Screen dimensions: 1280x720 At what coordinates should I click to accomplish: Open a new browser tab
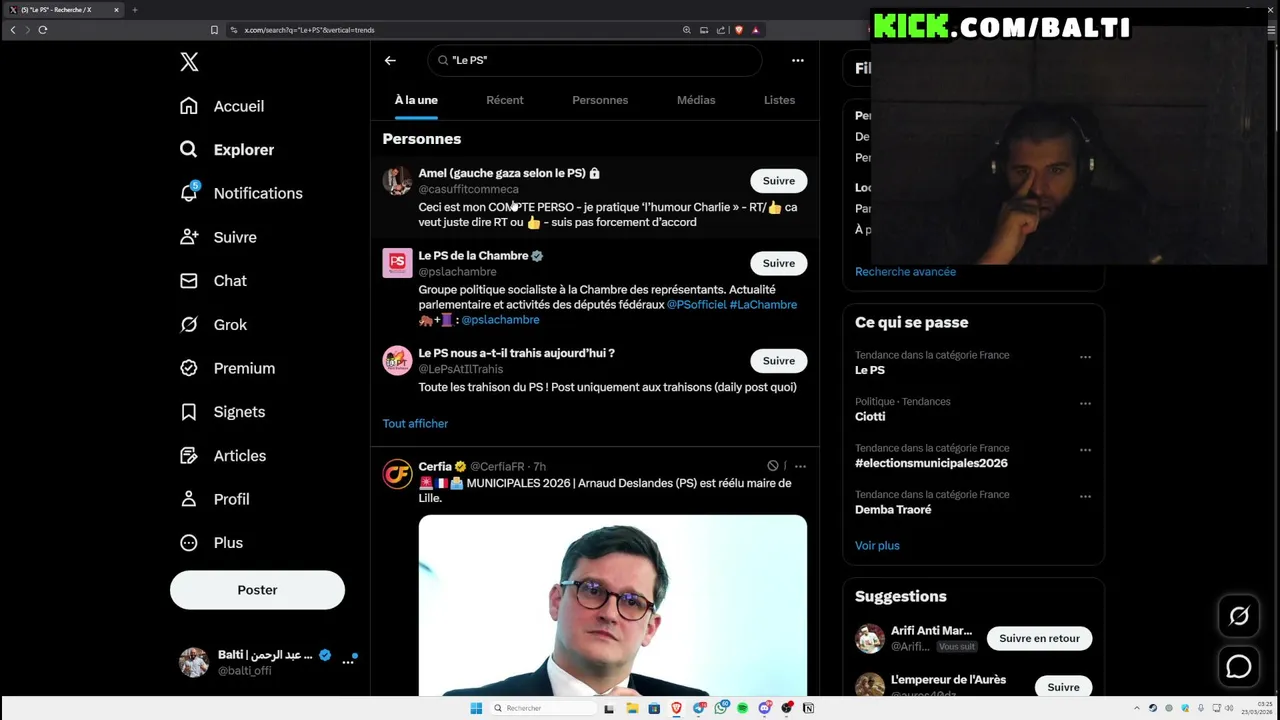click(x=135, y=10)
